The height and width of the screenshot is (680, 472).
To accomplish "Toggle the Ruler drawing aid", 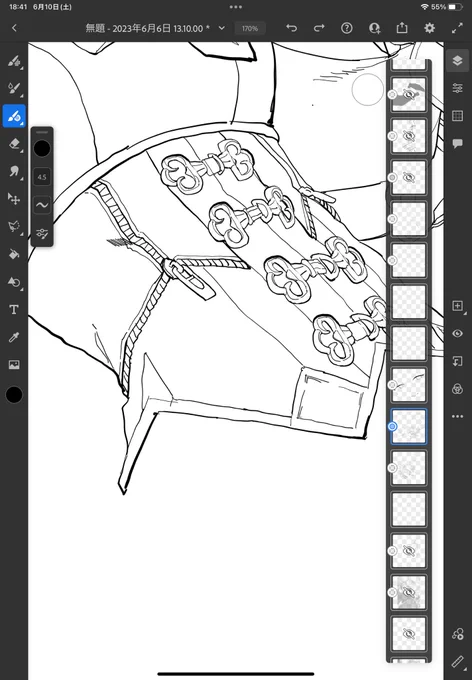I will pos(457,661).
